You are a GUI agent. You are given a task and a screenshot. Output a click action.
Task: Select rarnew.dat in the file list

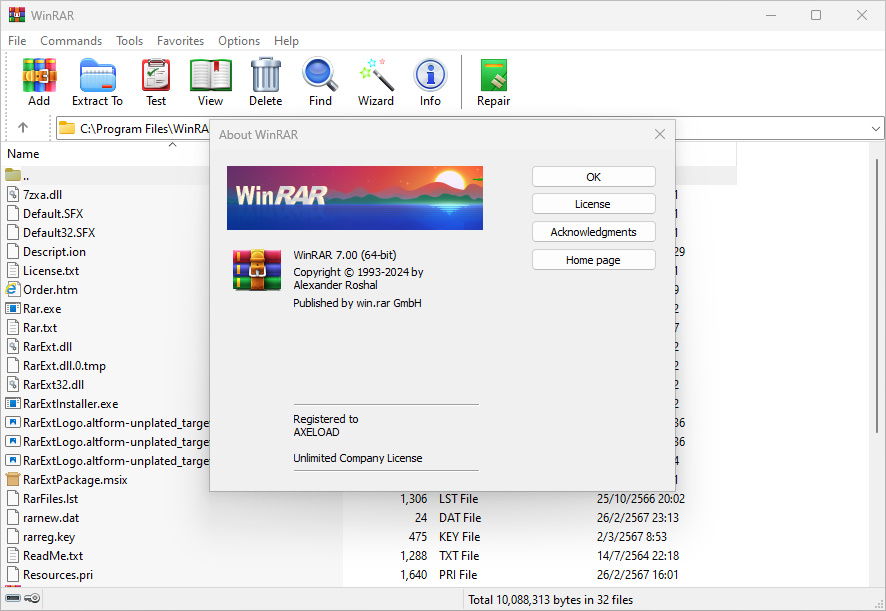[x=51, y=518]
